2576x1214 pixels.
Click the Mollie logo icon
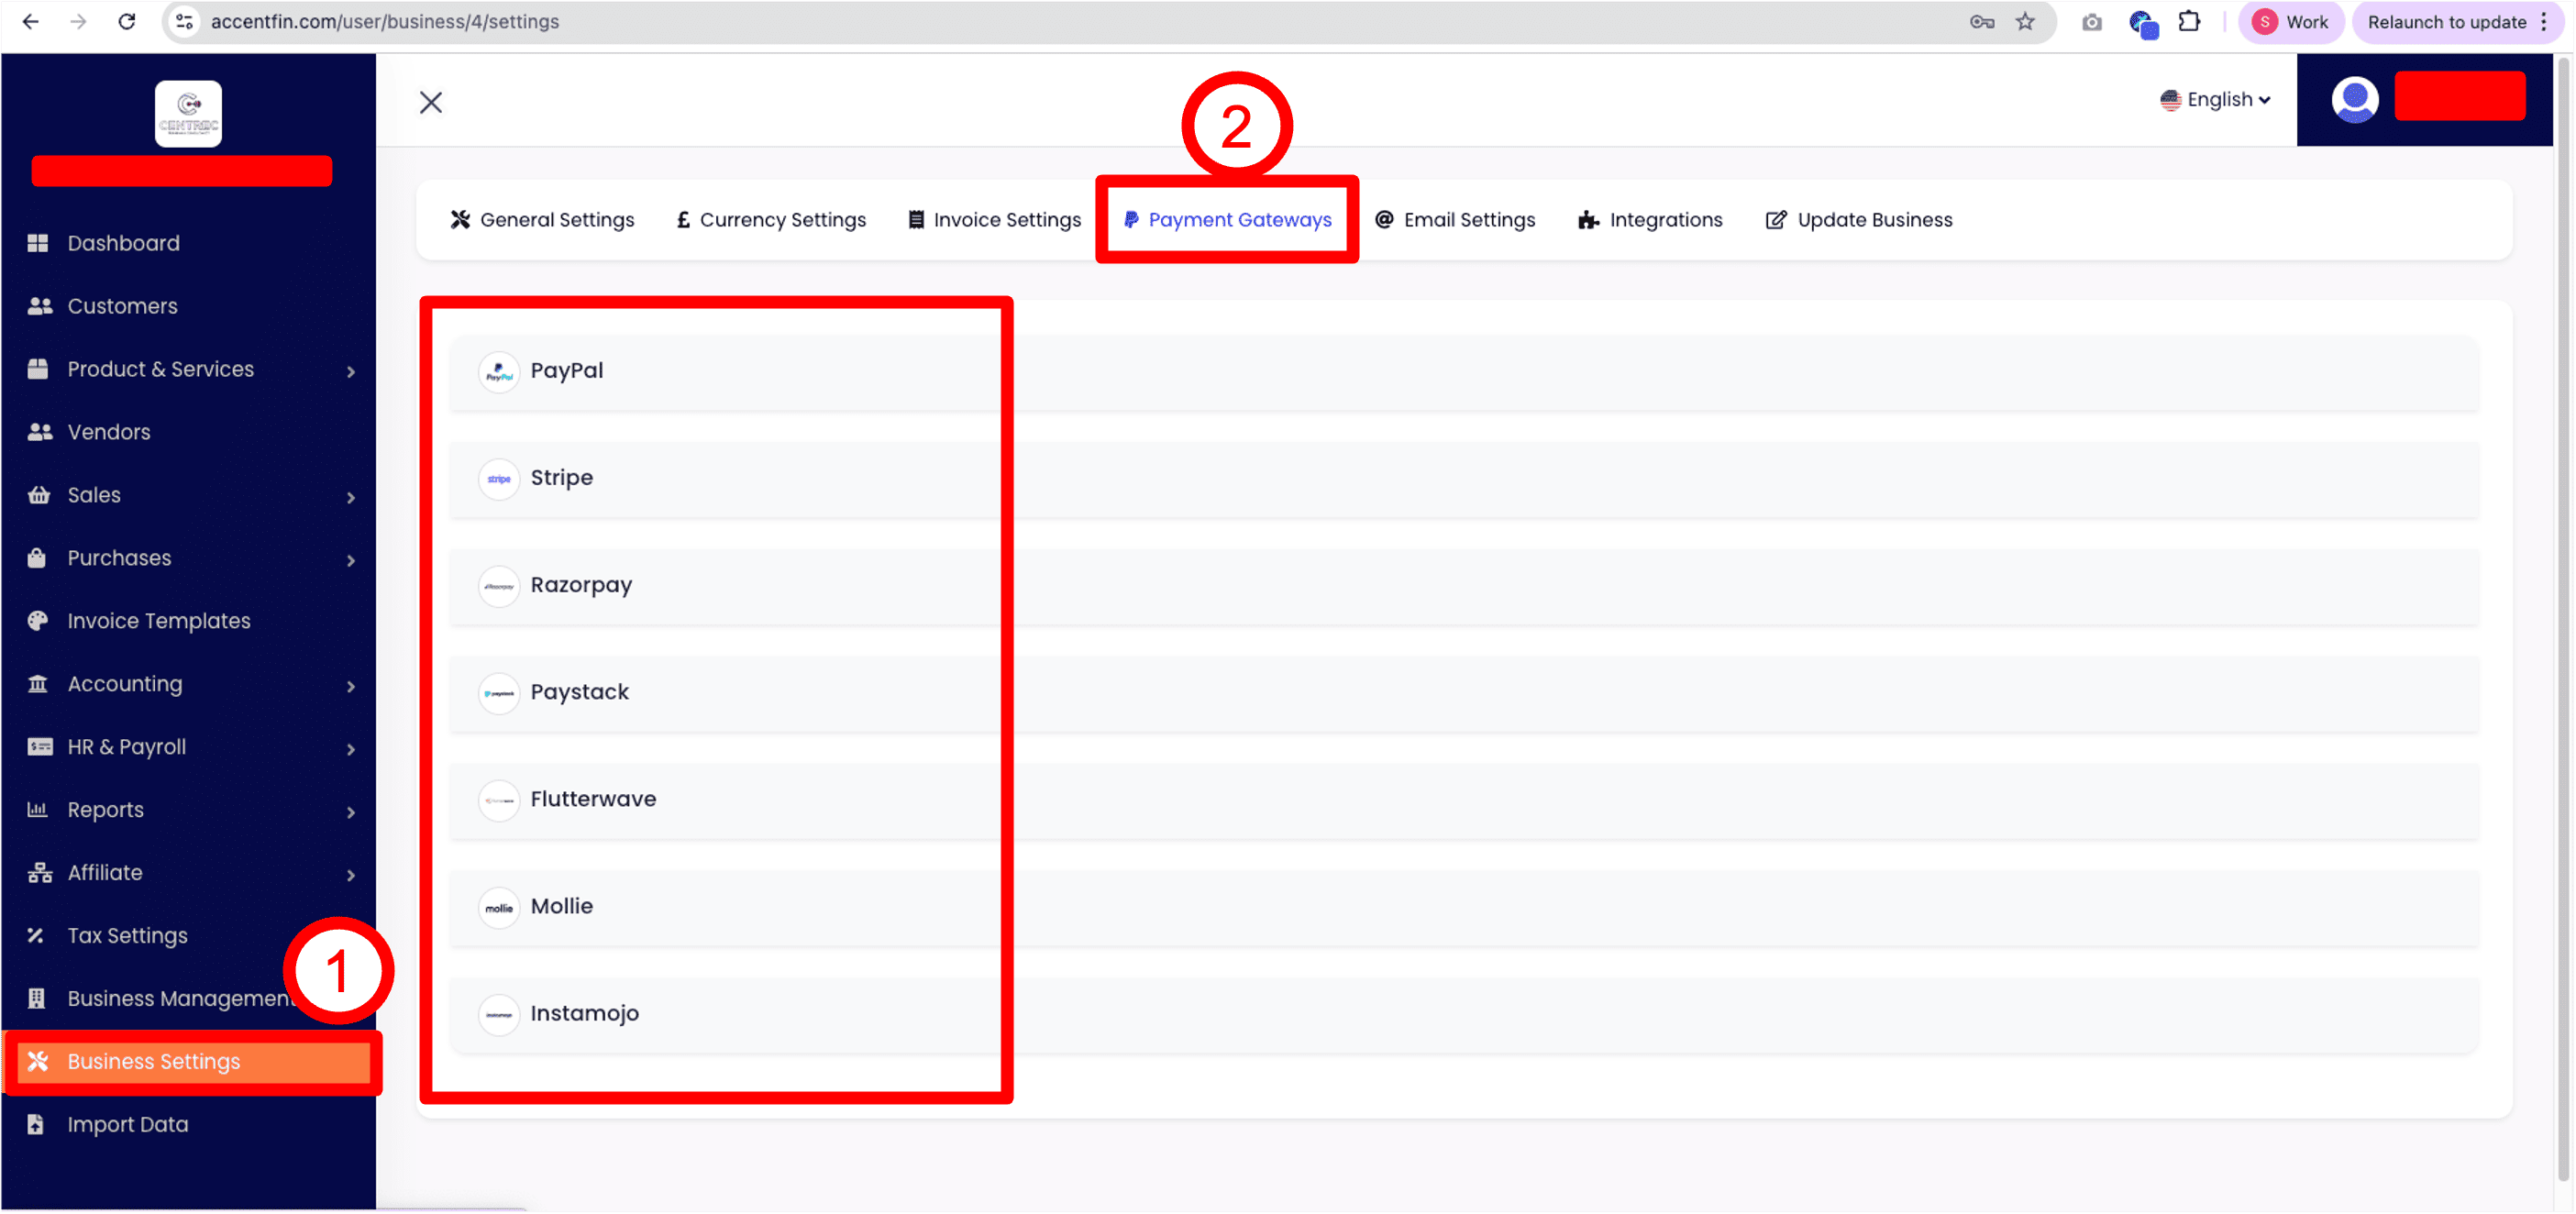(498, 907)
